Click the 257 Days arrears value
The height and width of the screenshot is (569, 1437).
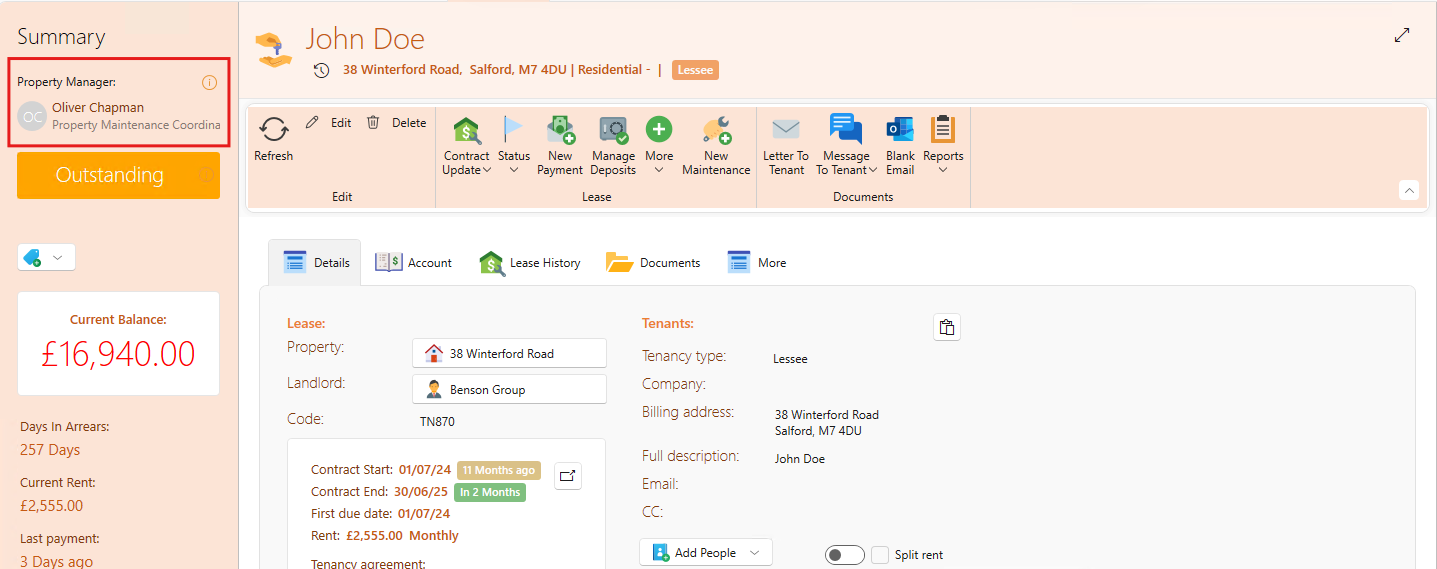[50, 450]
